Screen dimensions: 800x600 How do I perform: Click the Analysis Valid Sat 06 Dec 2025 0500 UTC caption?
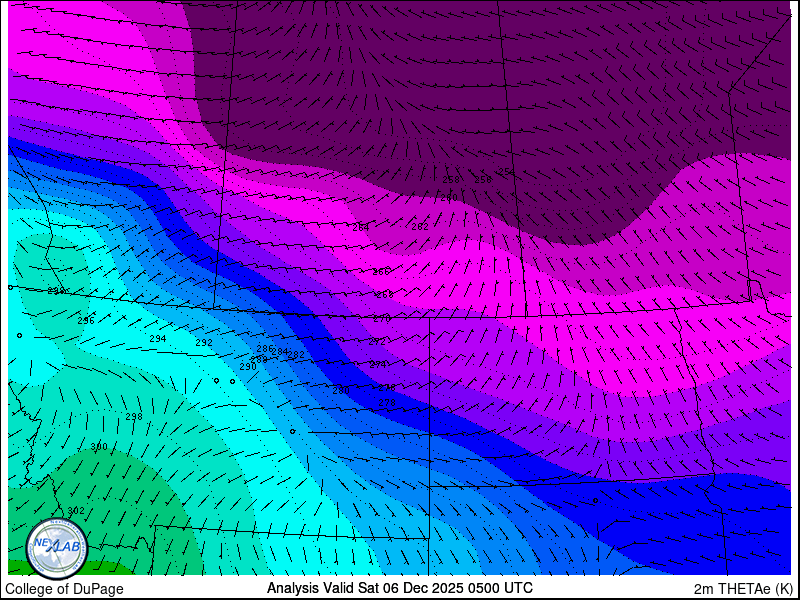[399, 587]
